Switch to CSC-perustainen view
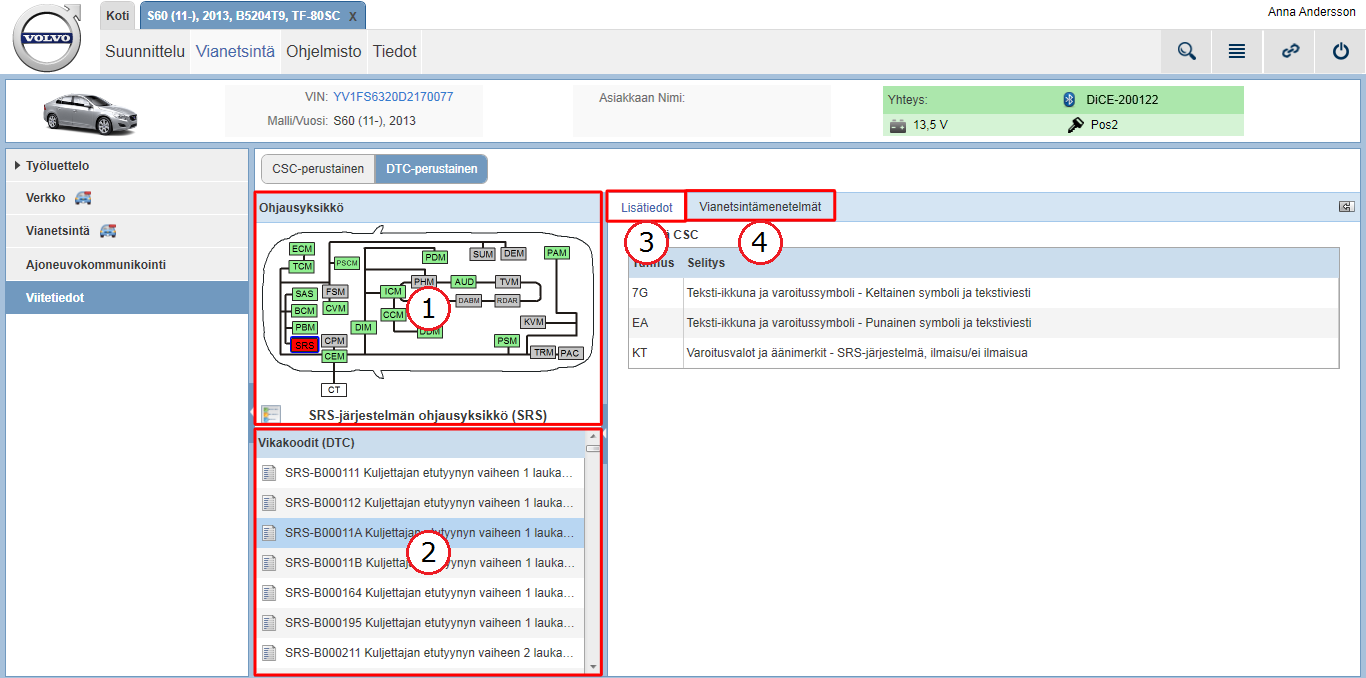This screenshot has width=1366, height=678. pos(318,169)
